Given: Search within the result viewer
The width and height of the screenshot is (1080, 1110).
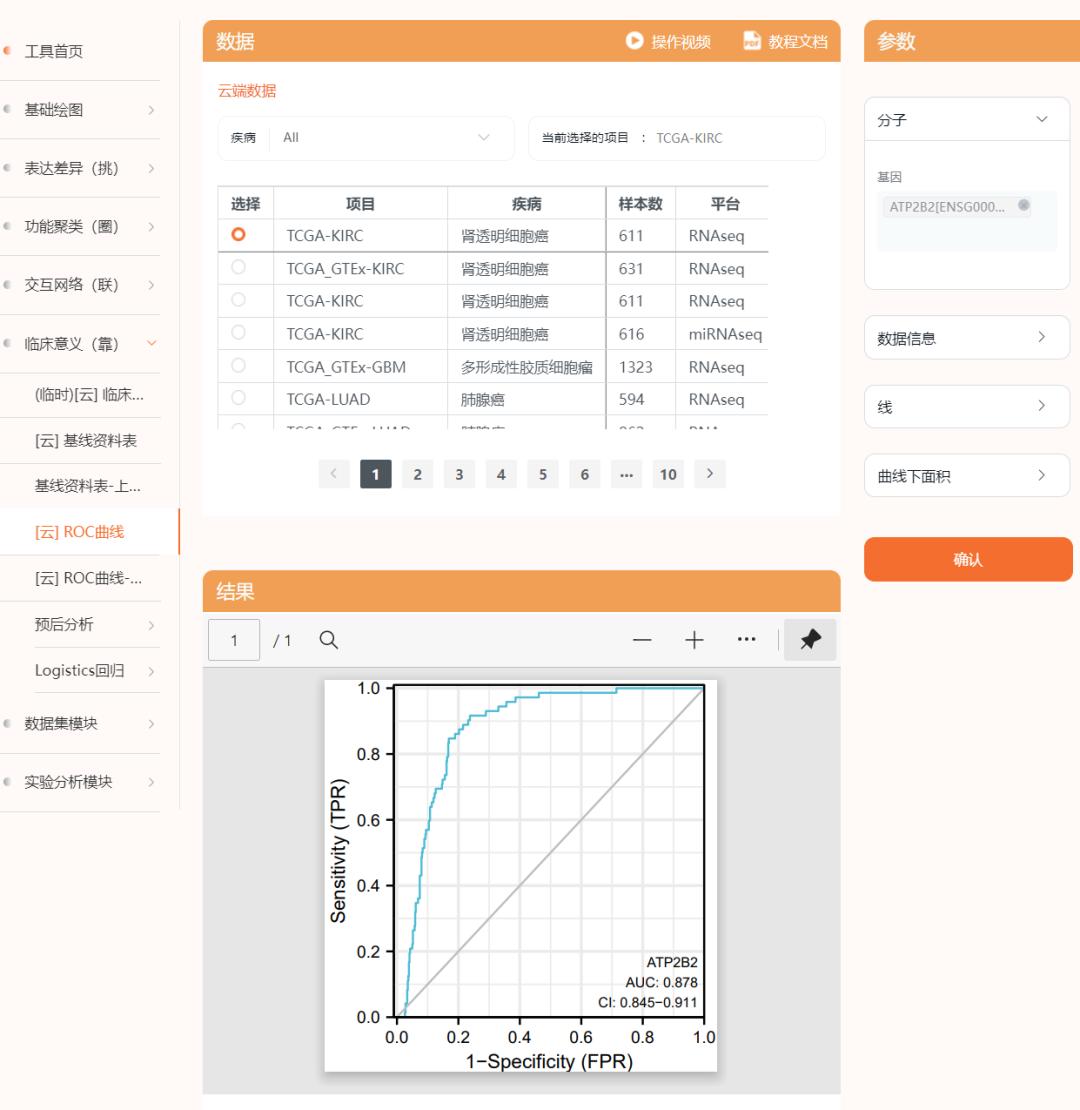Looking at the screenshot, I should pyautogui.click(x=328, y=640).
